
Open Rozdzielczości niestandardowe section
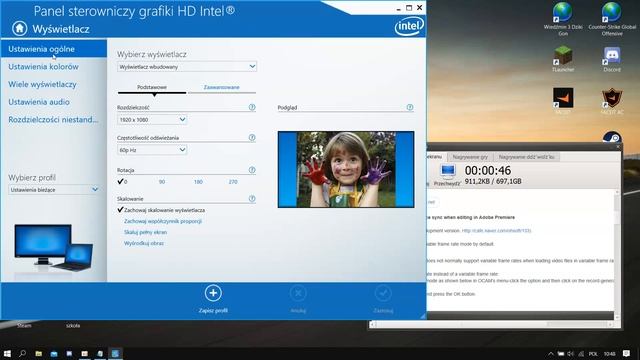coord(54,120)
